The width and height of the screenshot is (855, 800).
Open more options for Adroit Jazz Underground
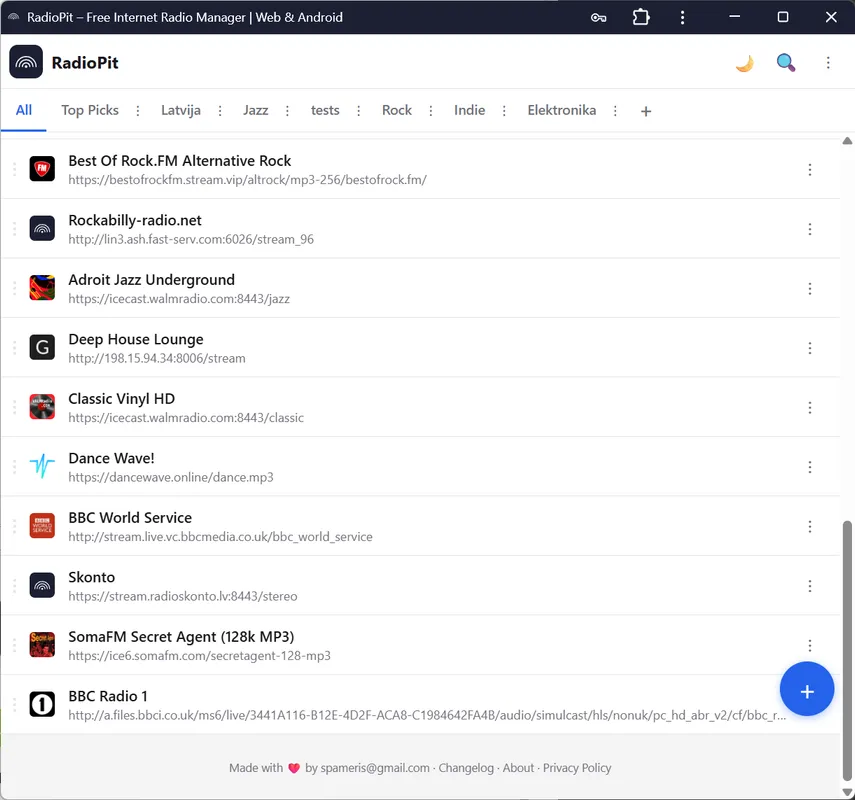point(810,288)
